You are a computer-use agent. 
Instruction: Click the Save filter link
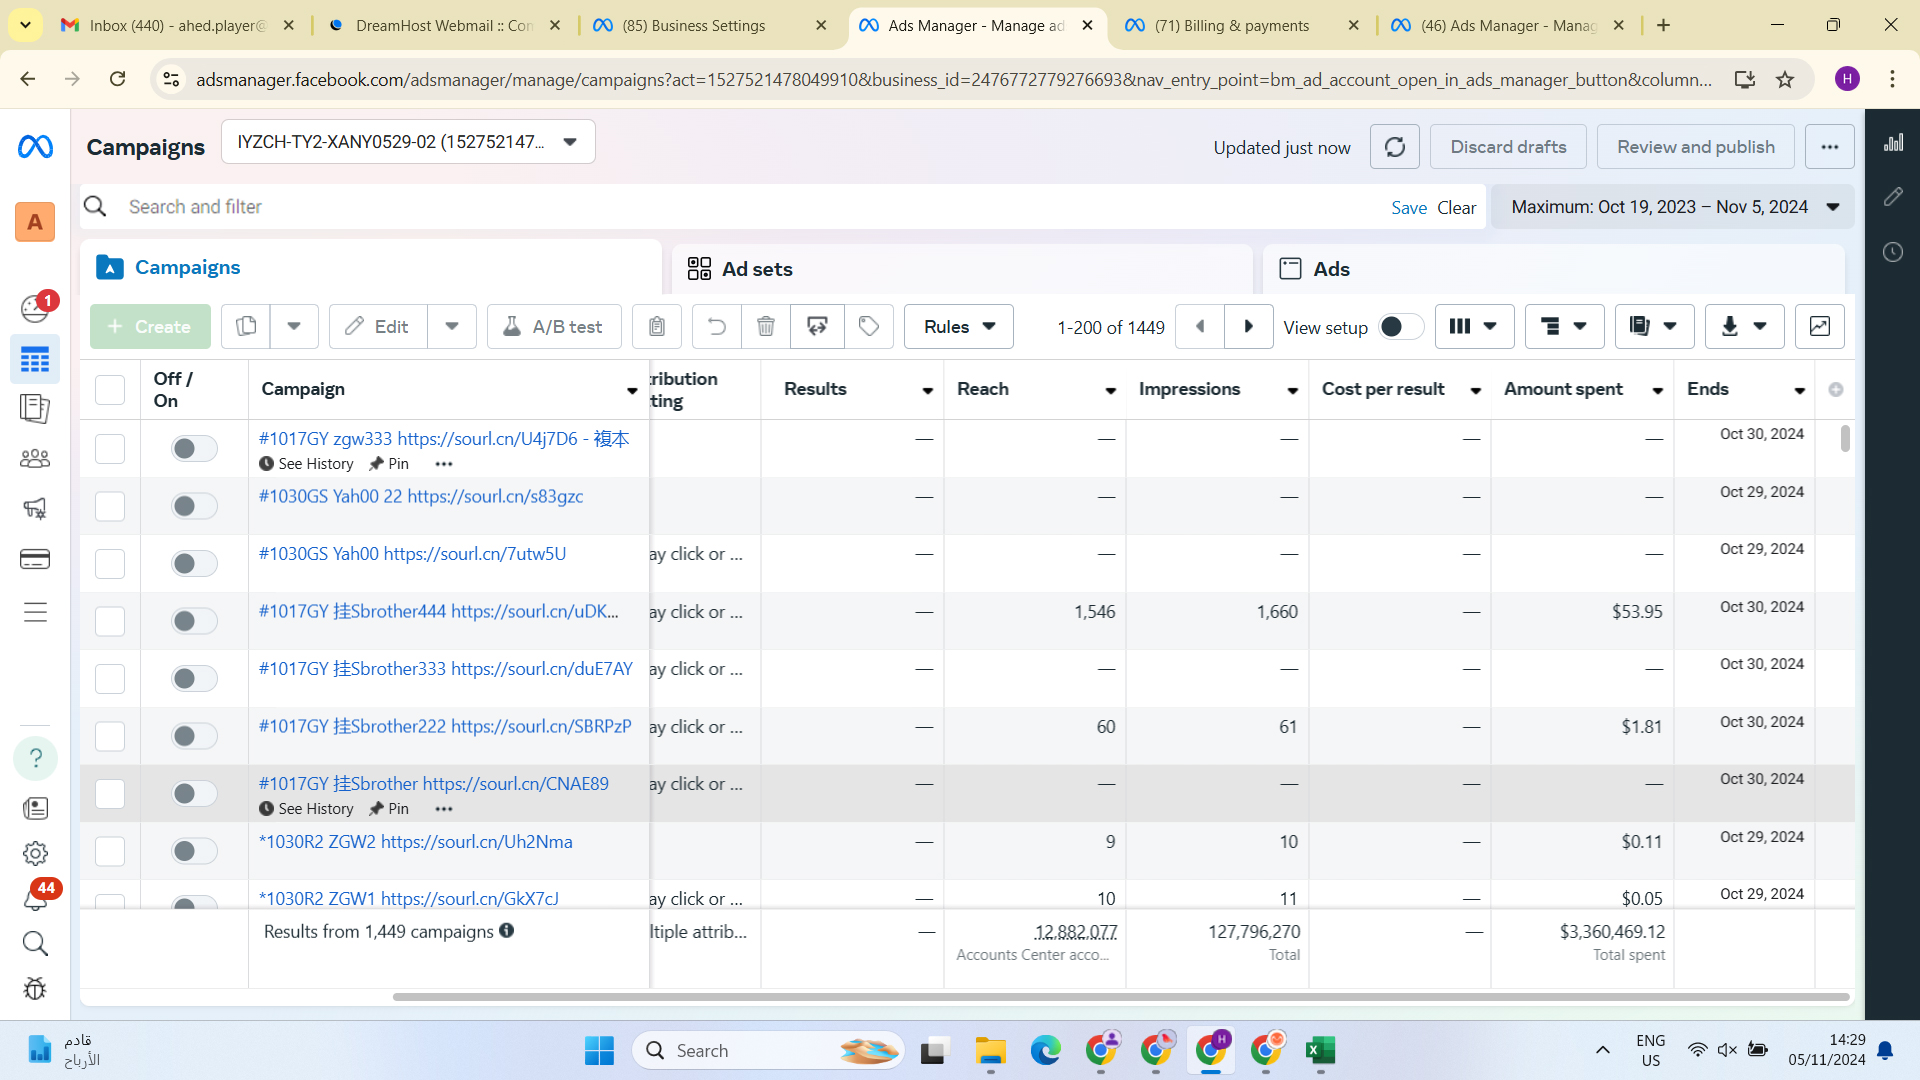click(x=1408, y=208)
